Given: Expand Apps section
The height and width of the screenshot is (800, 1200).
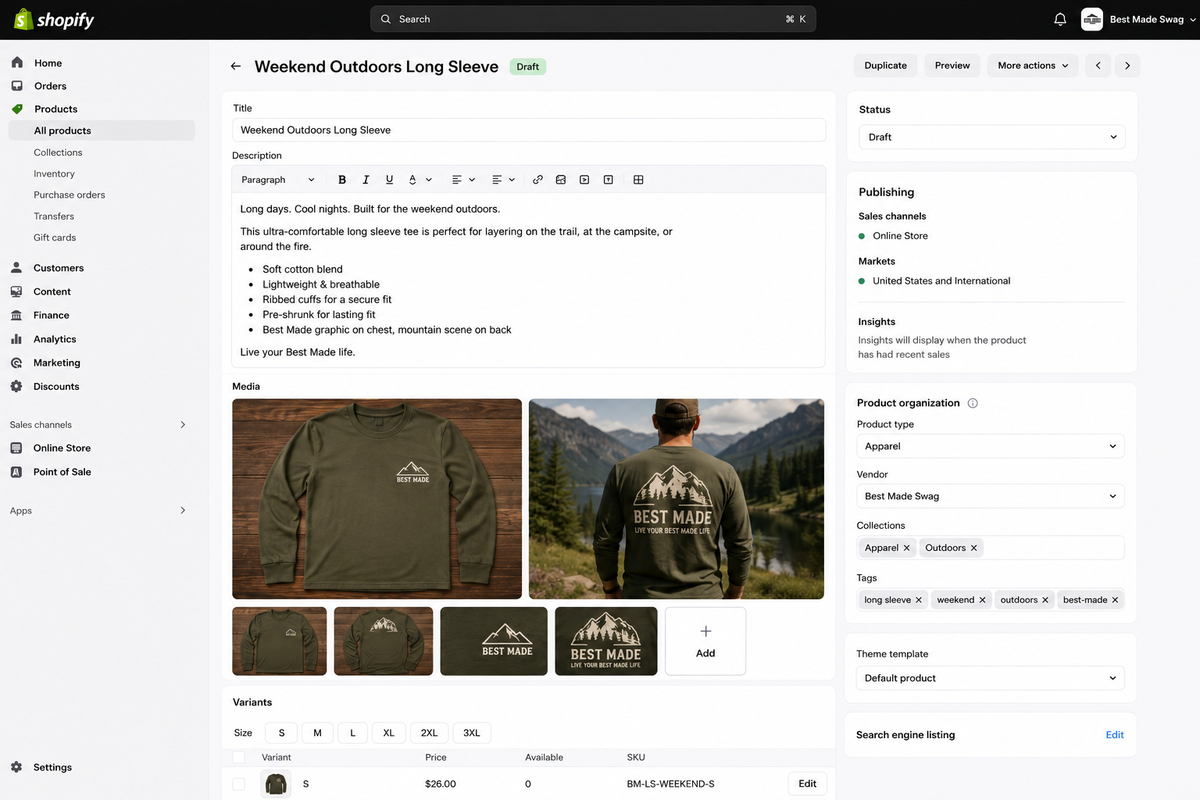Looking at the screenshot, I should click(183, 511).
